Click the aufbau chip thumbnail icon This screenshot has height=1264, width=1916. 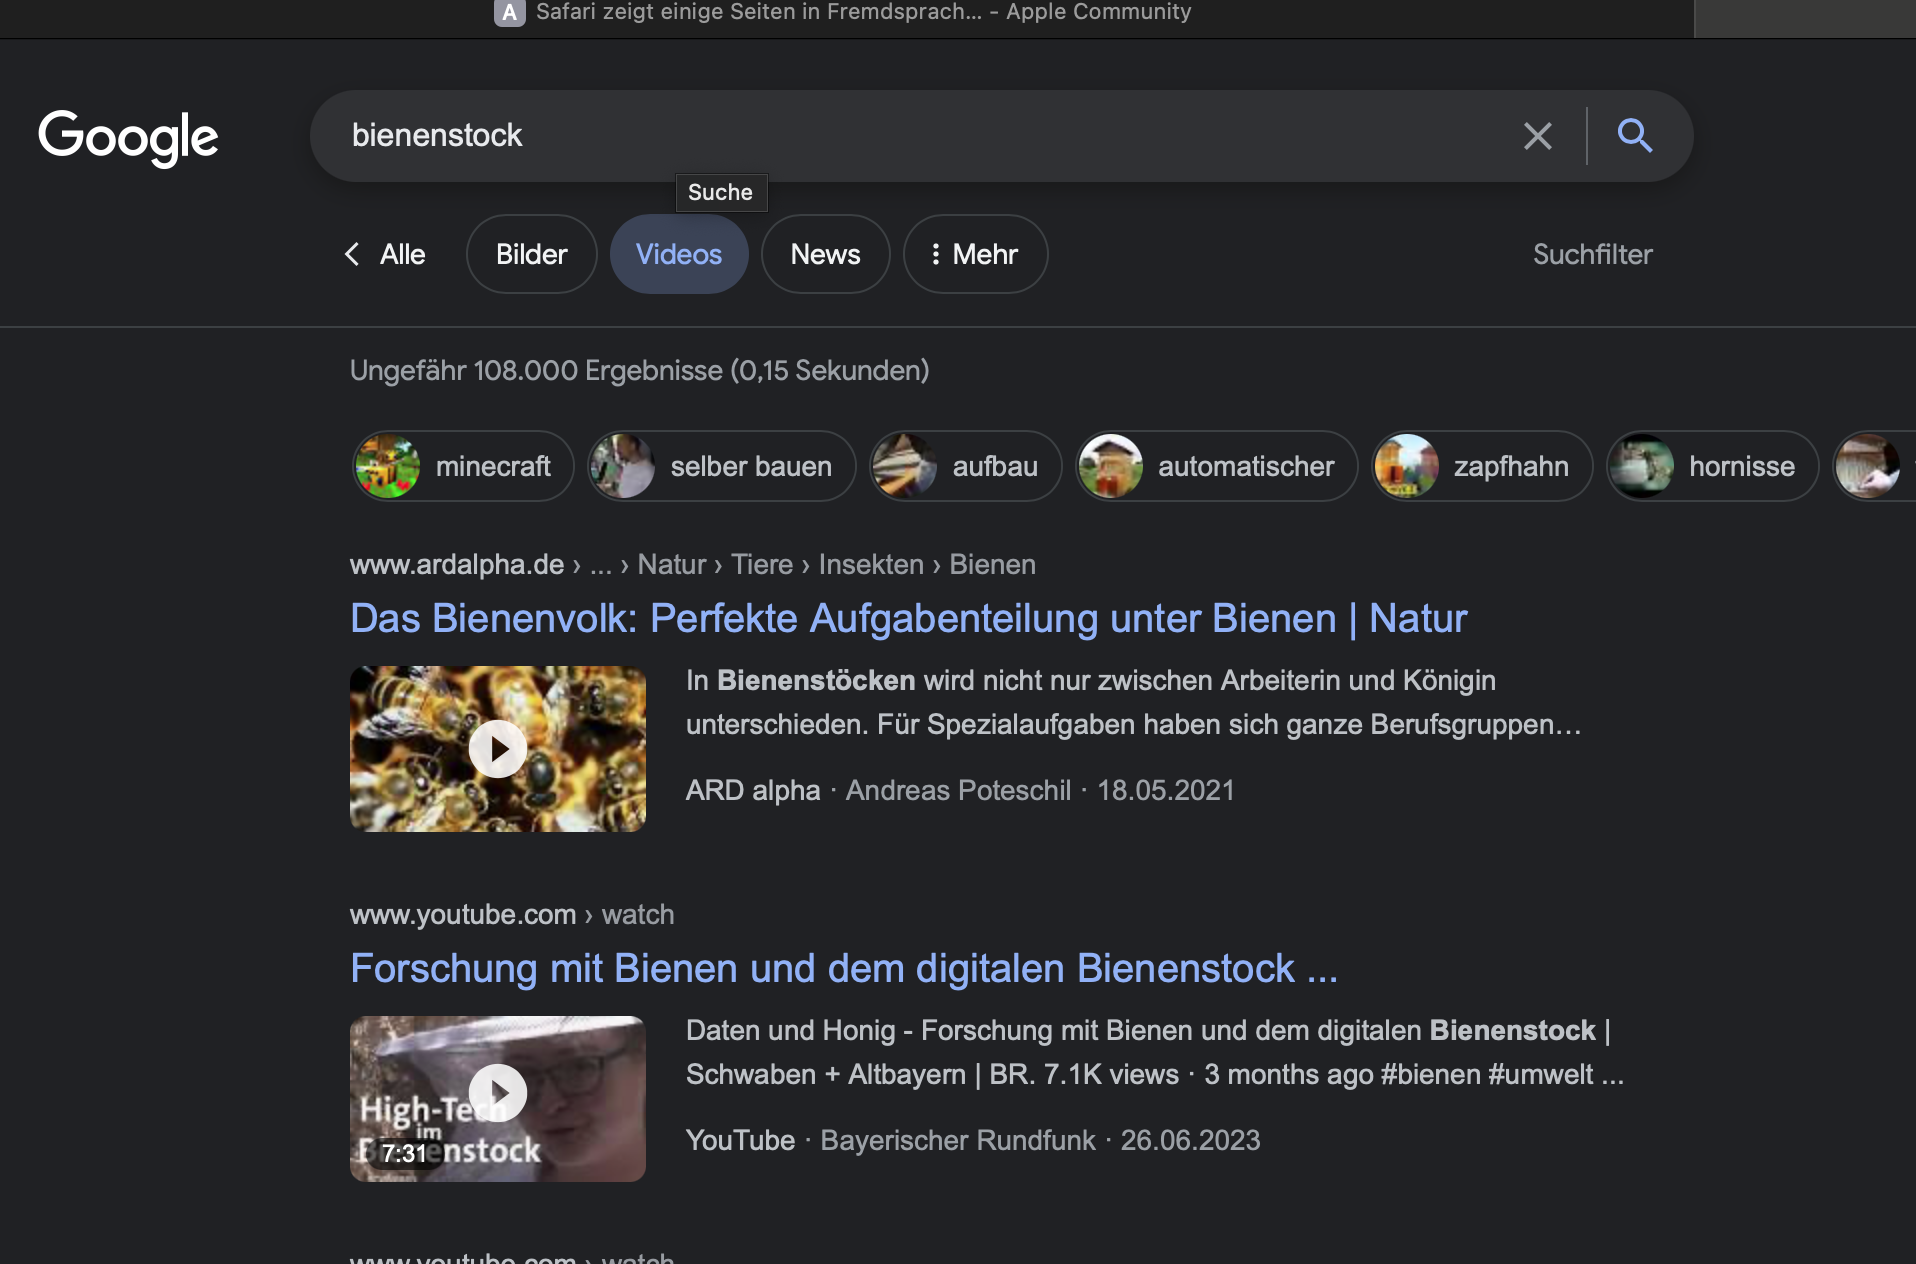[x=904, y=466]
